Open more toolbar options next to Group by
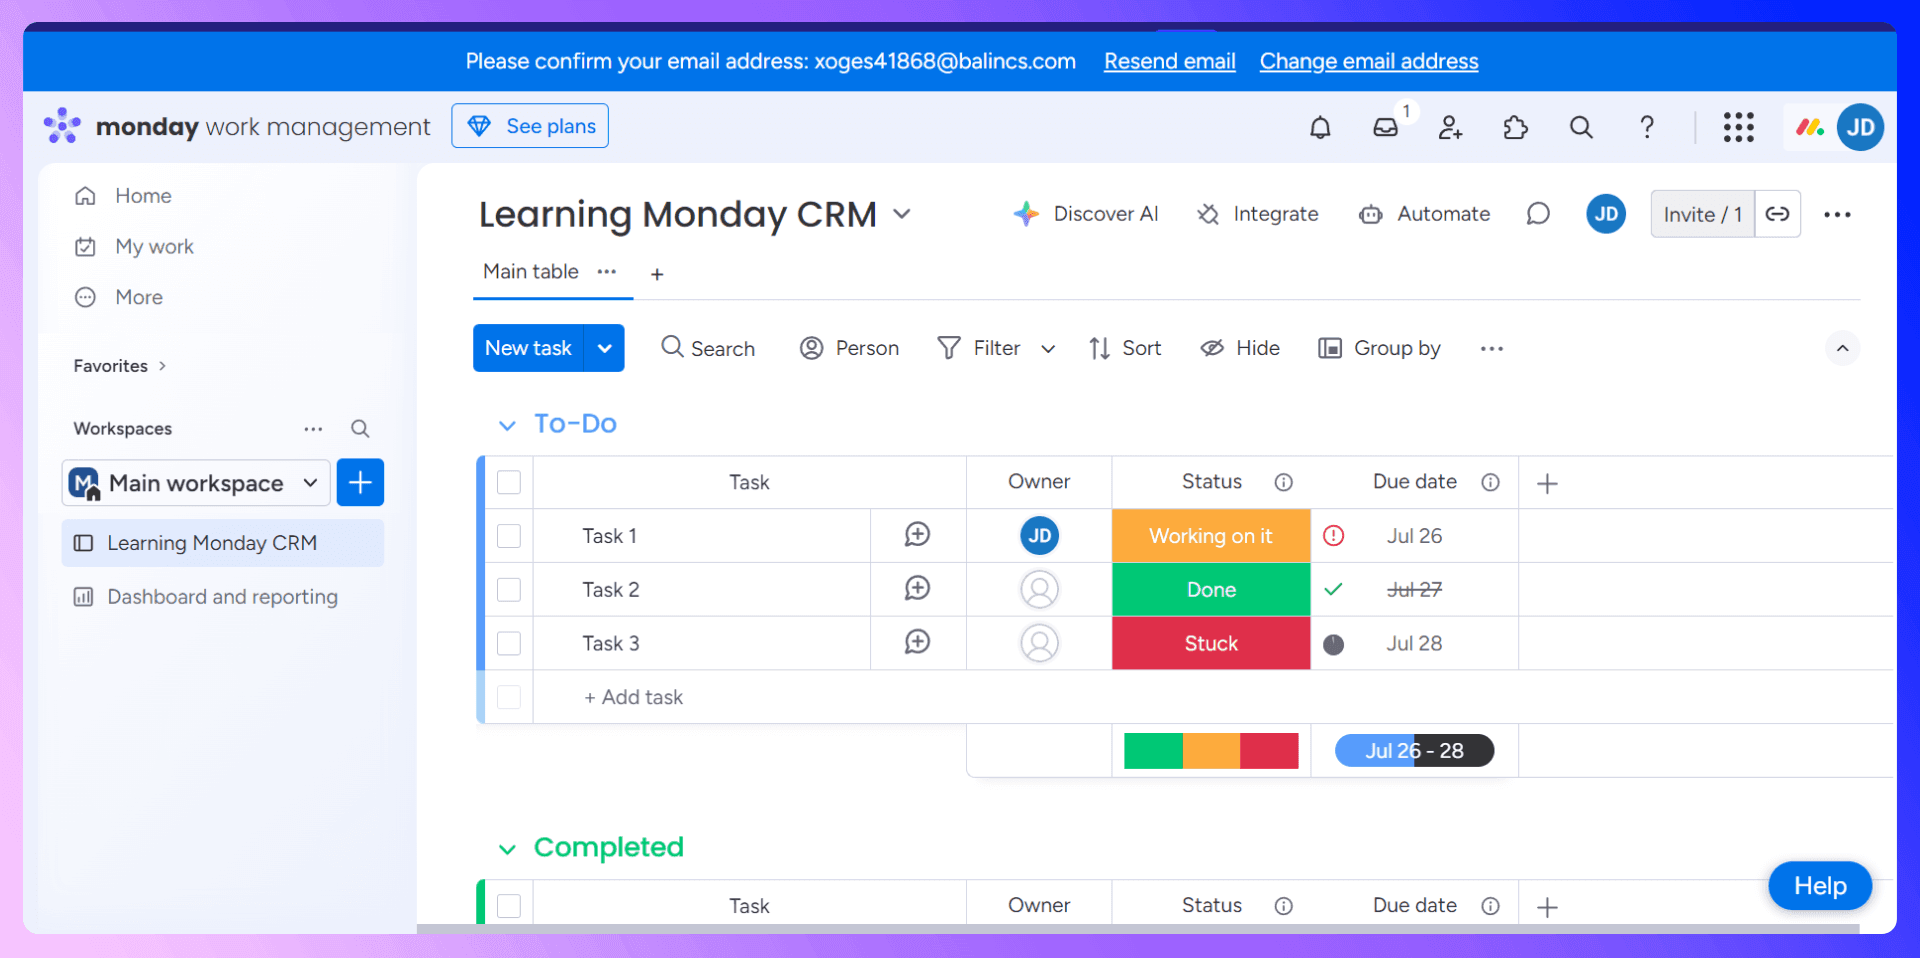Screen dimensions: 1920x958 [1492, 349]
